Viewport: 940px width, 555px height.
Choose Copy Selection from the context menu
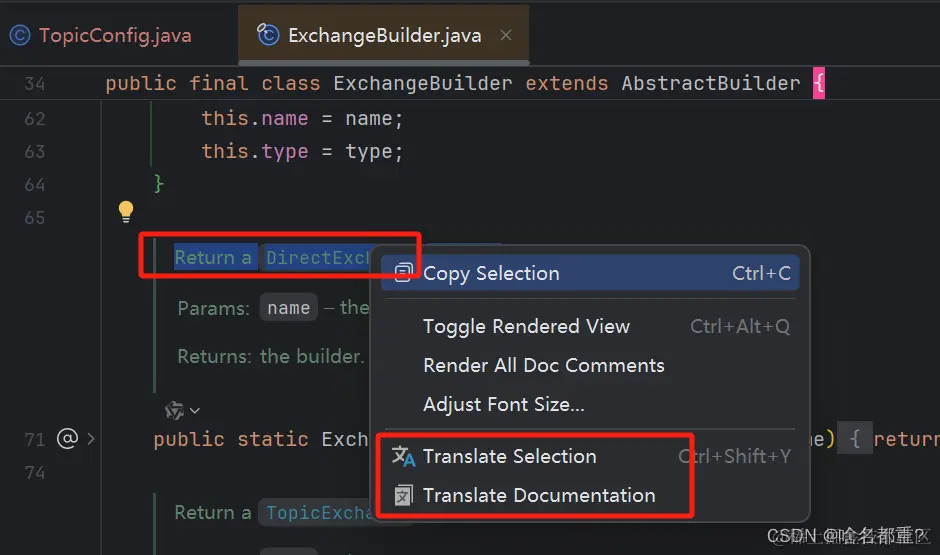point(590,274)
